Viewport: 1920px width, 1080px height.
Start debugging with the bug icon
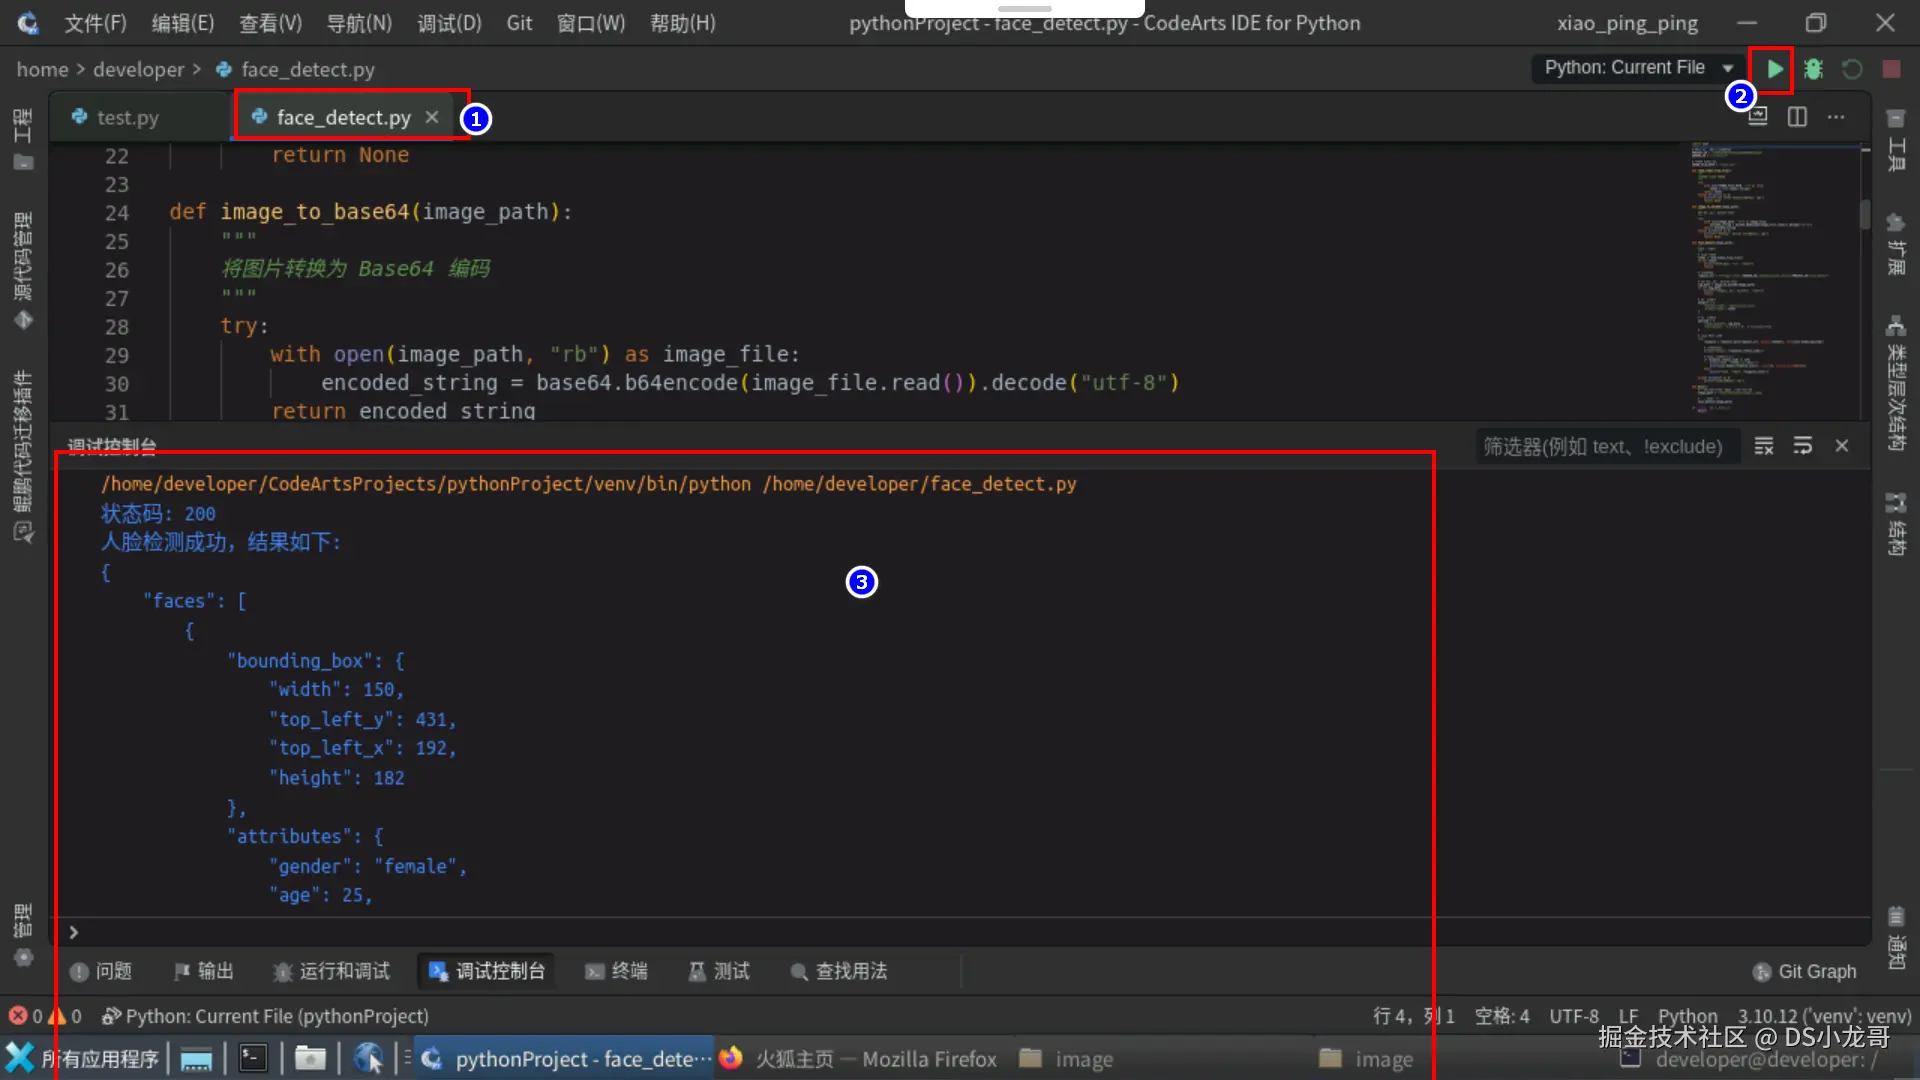[1813, 69]
